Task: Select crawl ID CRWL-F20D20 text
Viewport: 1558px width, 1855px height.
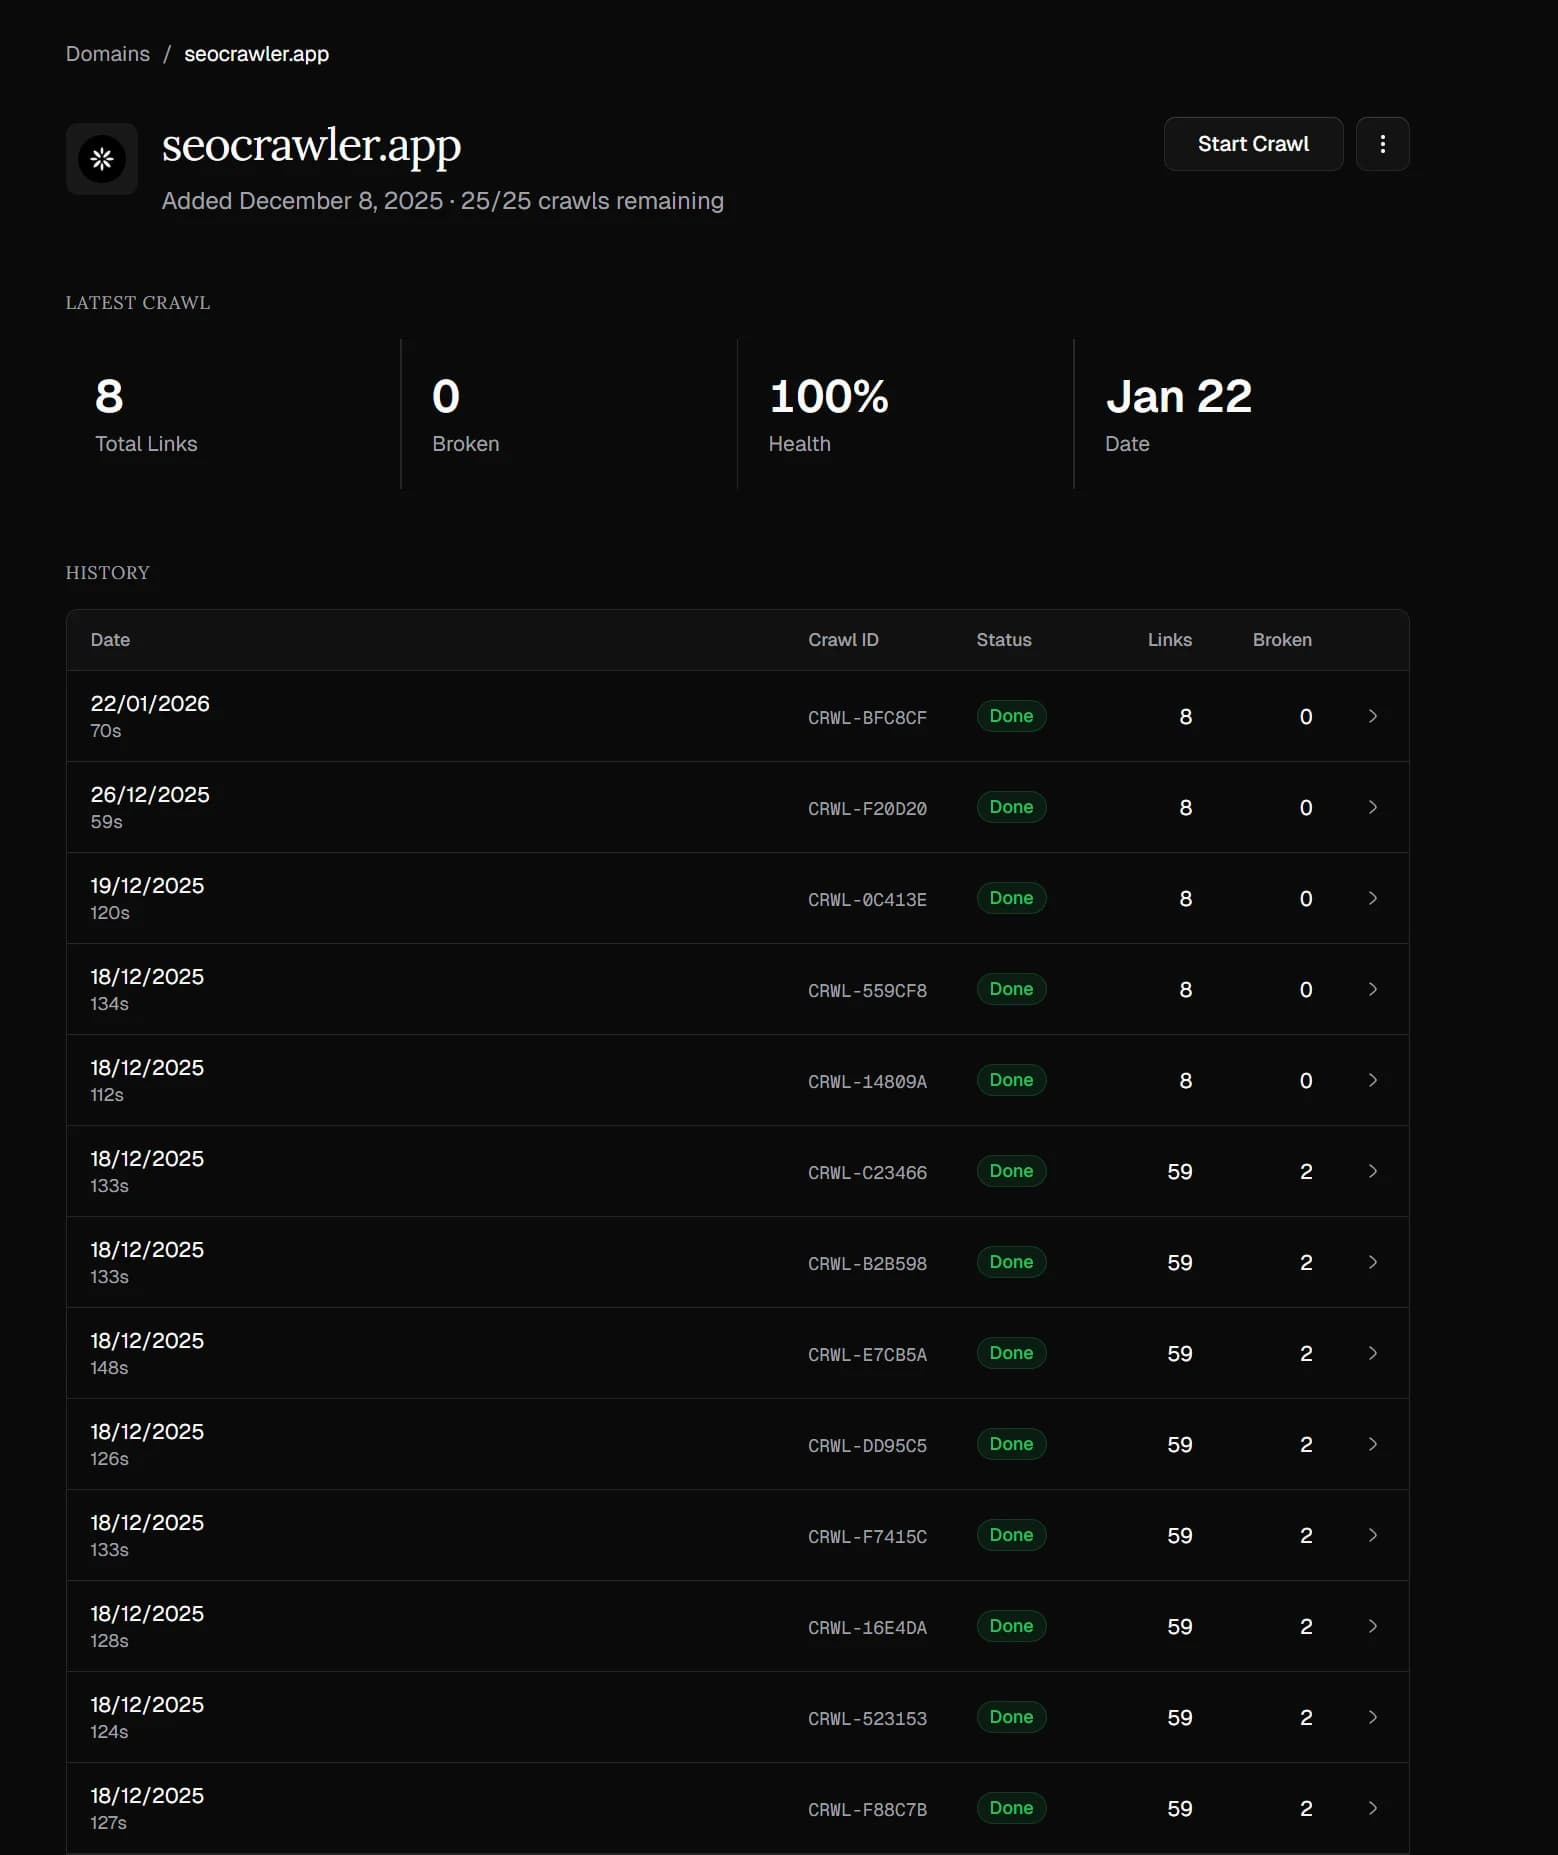Action: (867, 808)
